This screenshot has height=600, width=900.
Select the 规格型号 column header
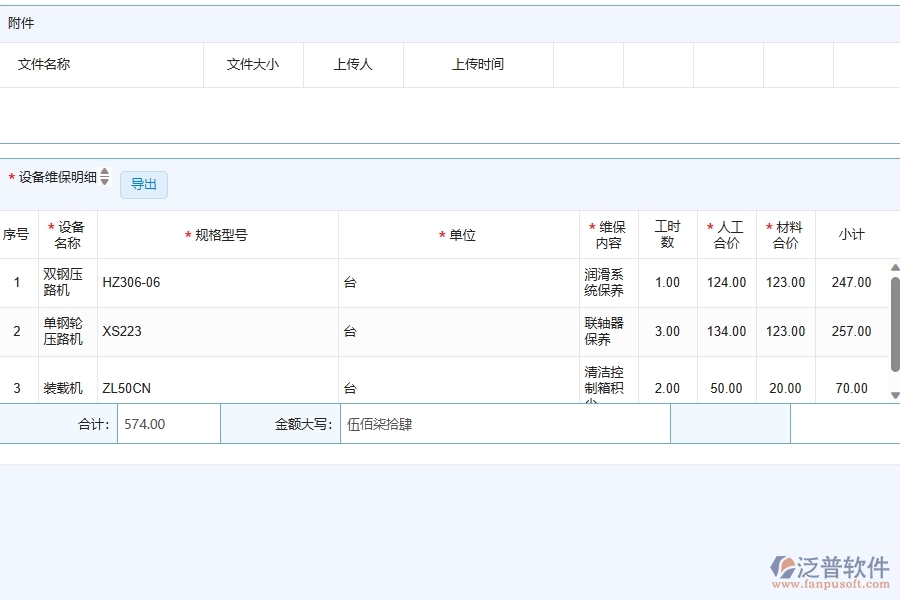218,234
